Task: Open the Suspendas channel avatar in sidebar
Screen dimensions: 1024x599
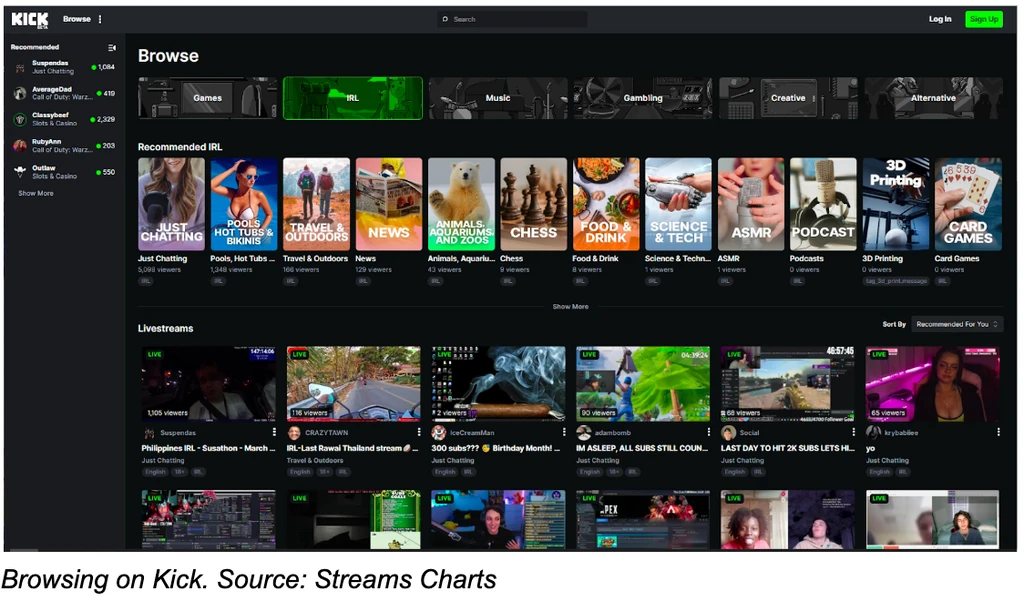Action: tap(20, 67)
